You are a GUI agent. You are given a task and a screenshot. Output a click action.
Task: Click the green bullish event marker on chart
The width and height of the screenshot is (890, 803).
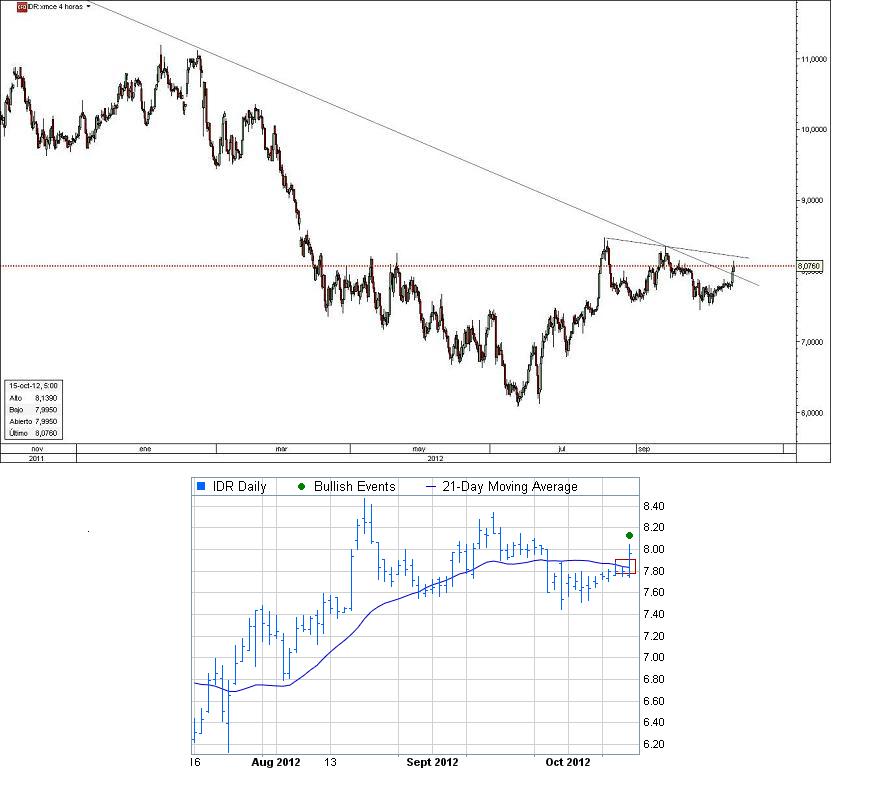tap(629, 536)
